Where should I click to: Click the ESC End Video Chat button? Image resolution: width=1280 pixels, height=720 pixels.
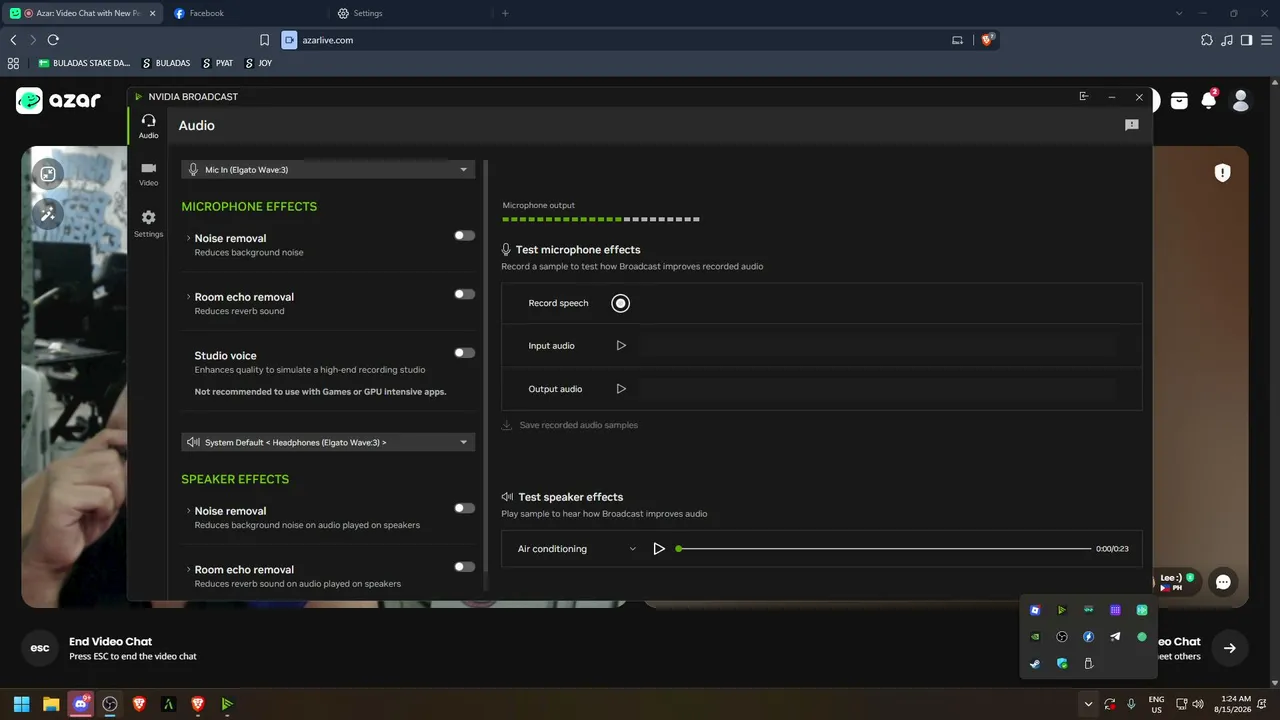pos(40,648)
